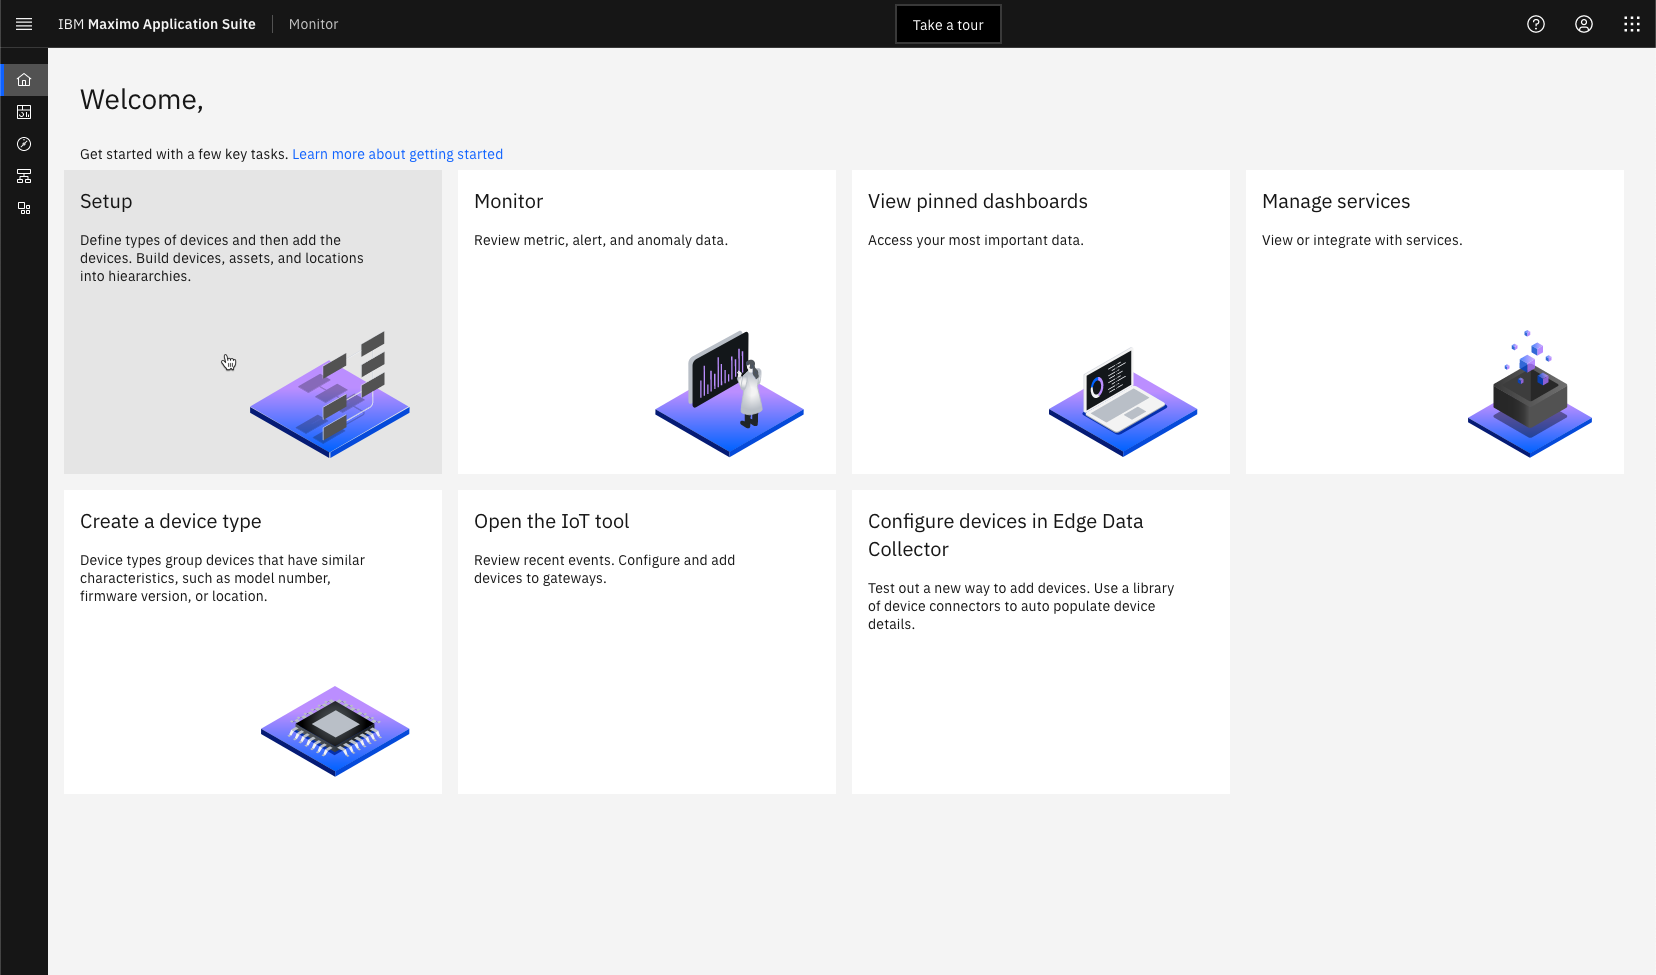Click IBM Maximo Application Suite header title
This screenshot has width=1656, height=975.
click(157, 24)
